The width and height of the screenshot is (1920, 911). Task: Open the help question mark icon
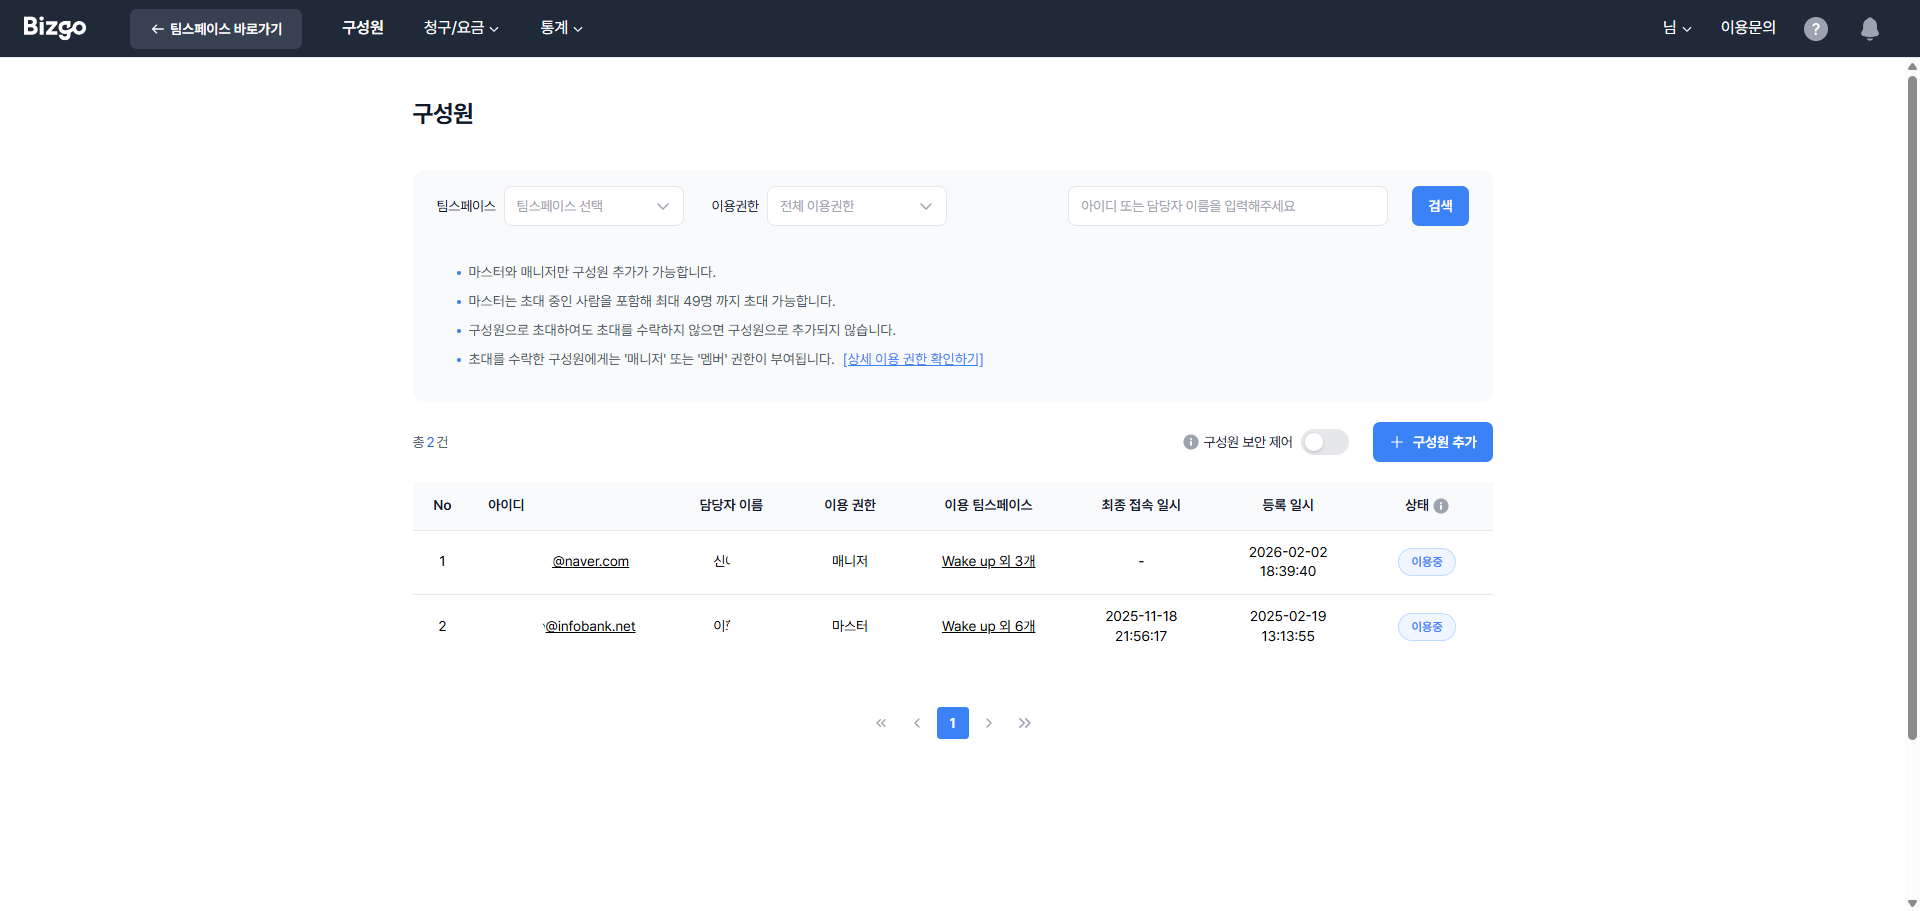click(x=1815, y=29)
